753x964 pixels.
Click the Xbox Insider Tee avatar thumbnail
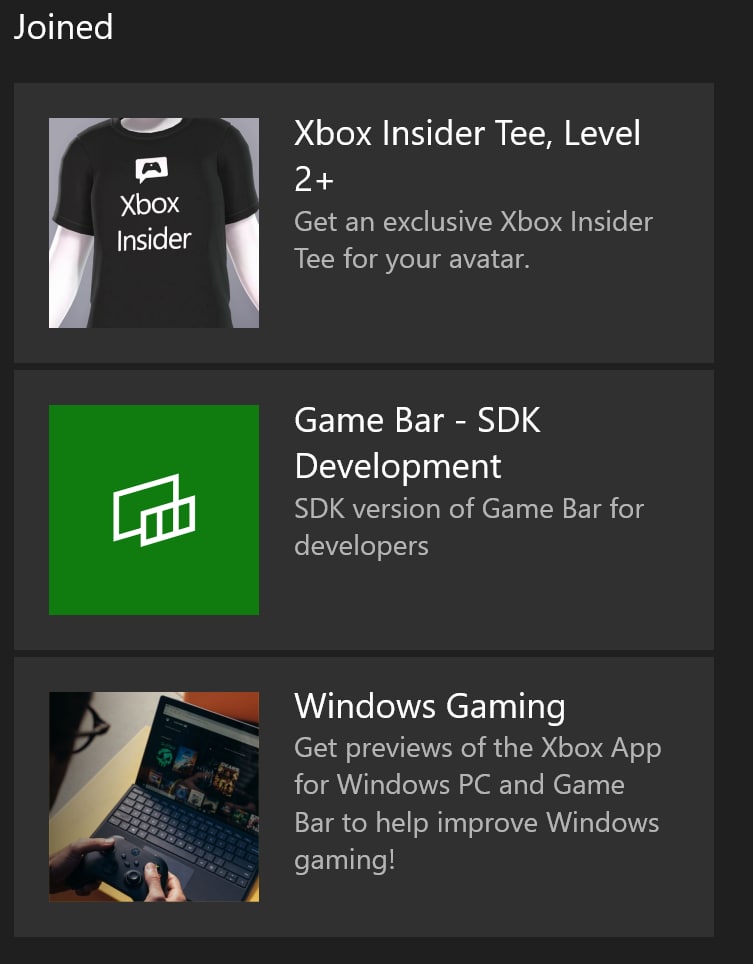click(154, 223)
